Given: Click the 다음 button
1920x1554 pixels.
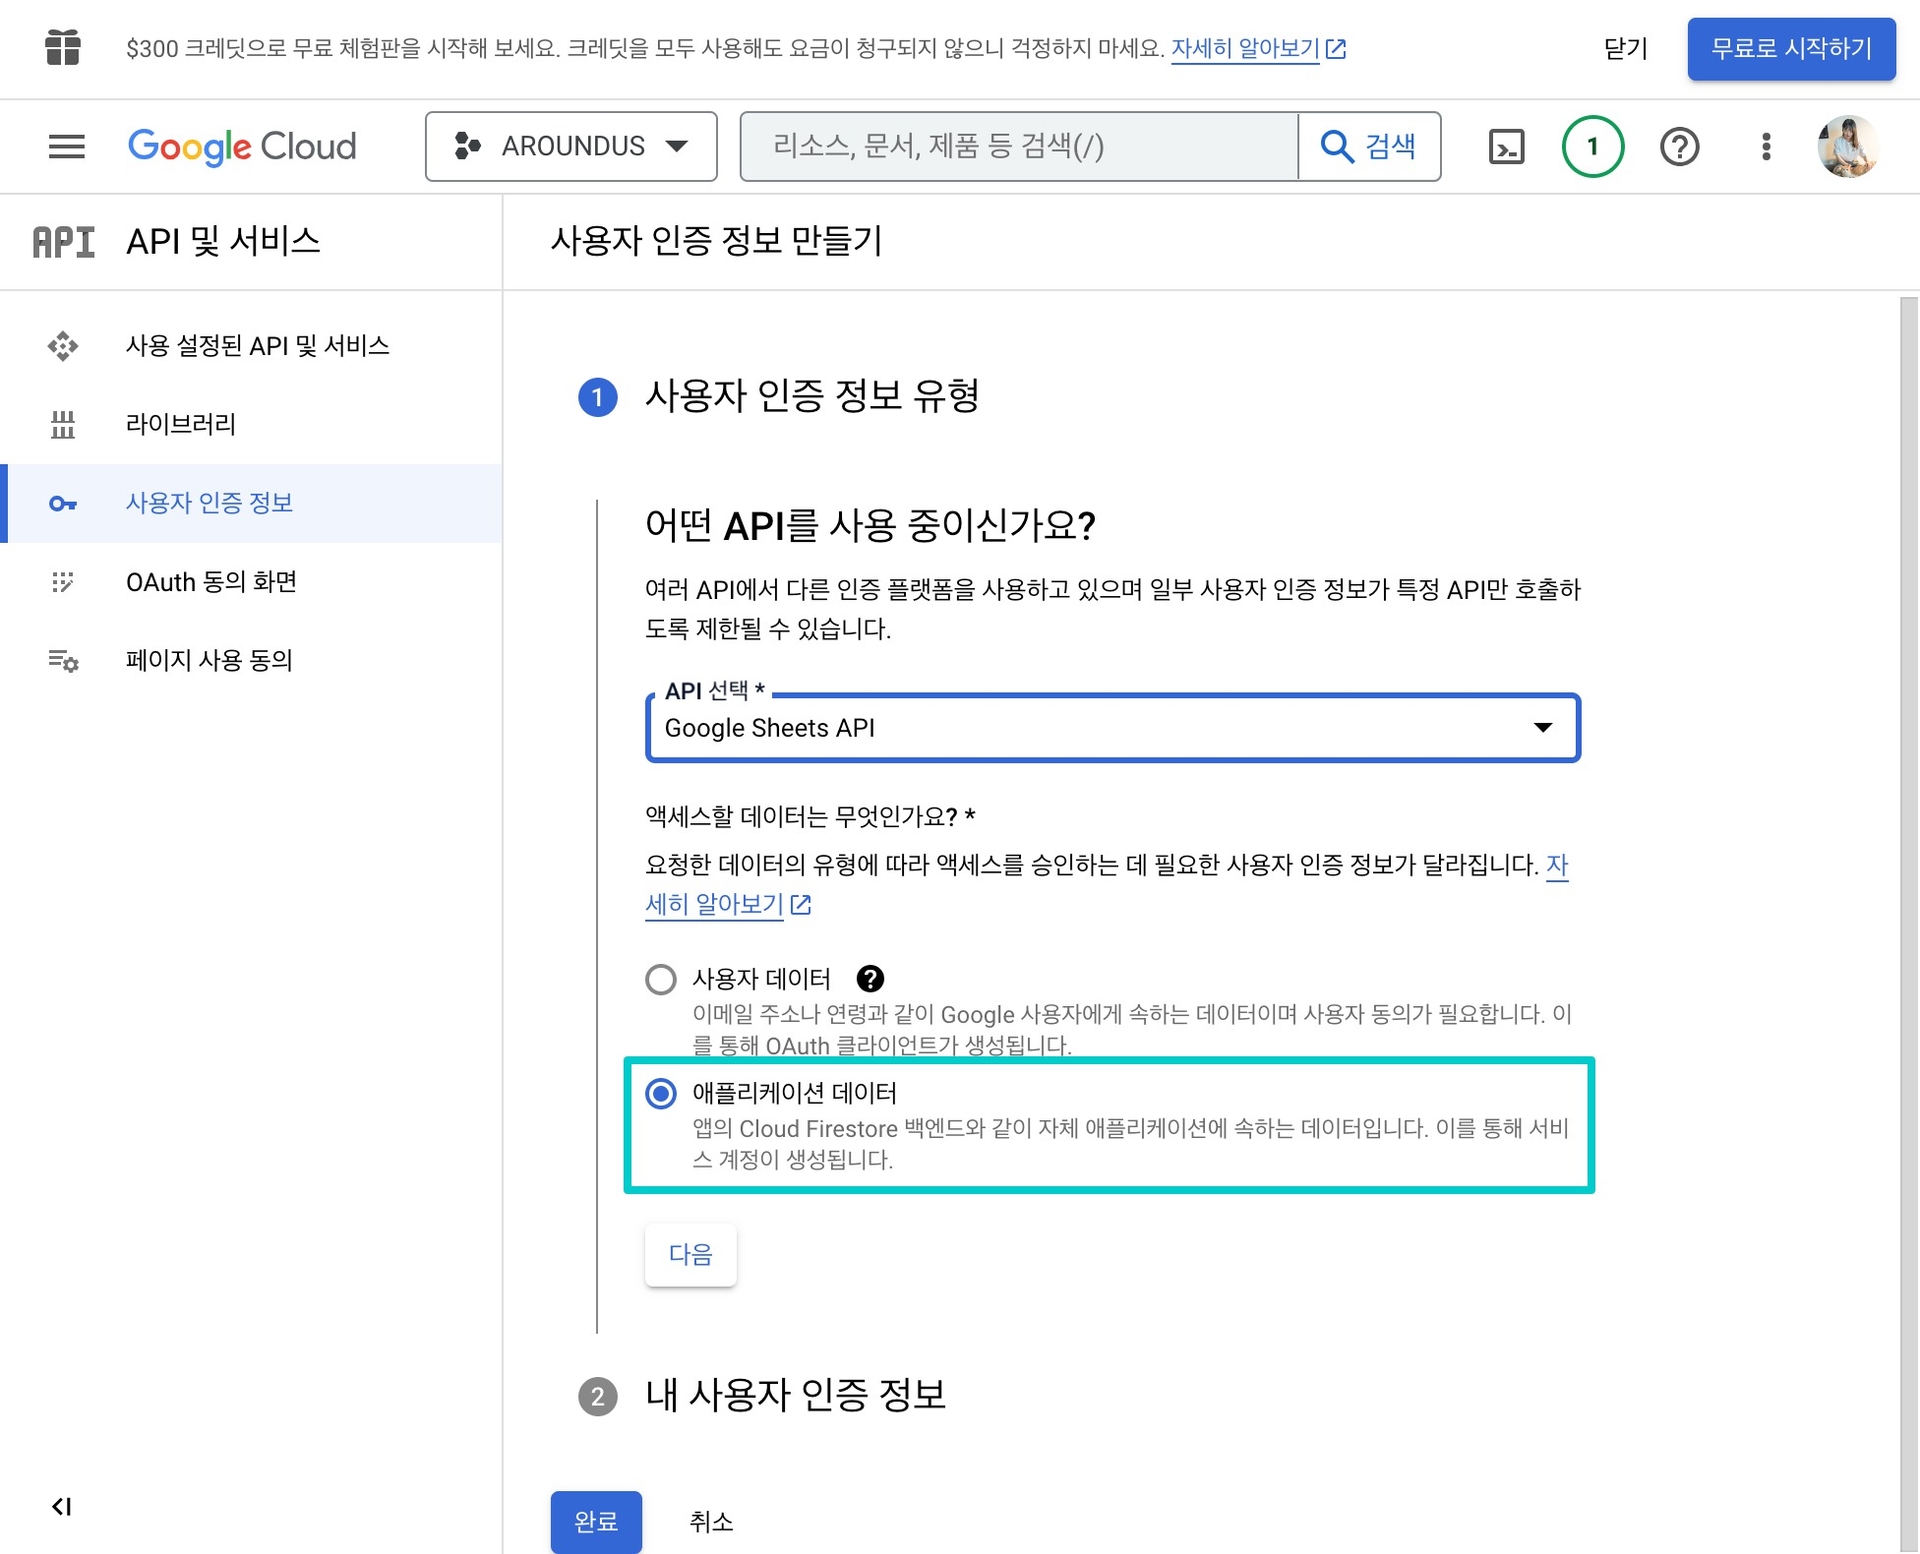Looking at the screenshot, I should tap(690, 1254).
